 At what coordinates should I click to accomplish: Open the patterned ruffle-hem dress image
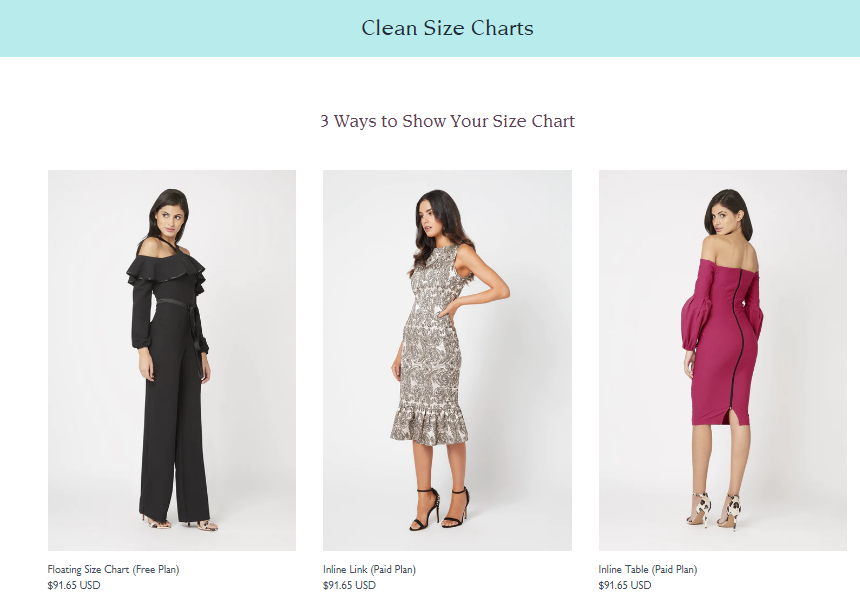[x=447, y=360]
